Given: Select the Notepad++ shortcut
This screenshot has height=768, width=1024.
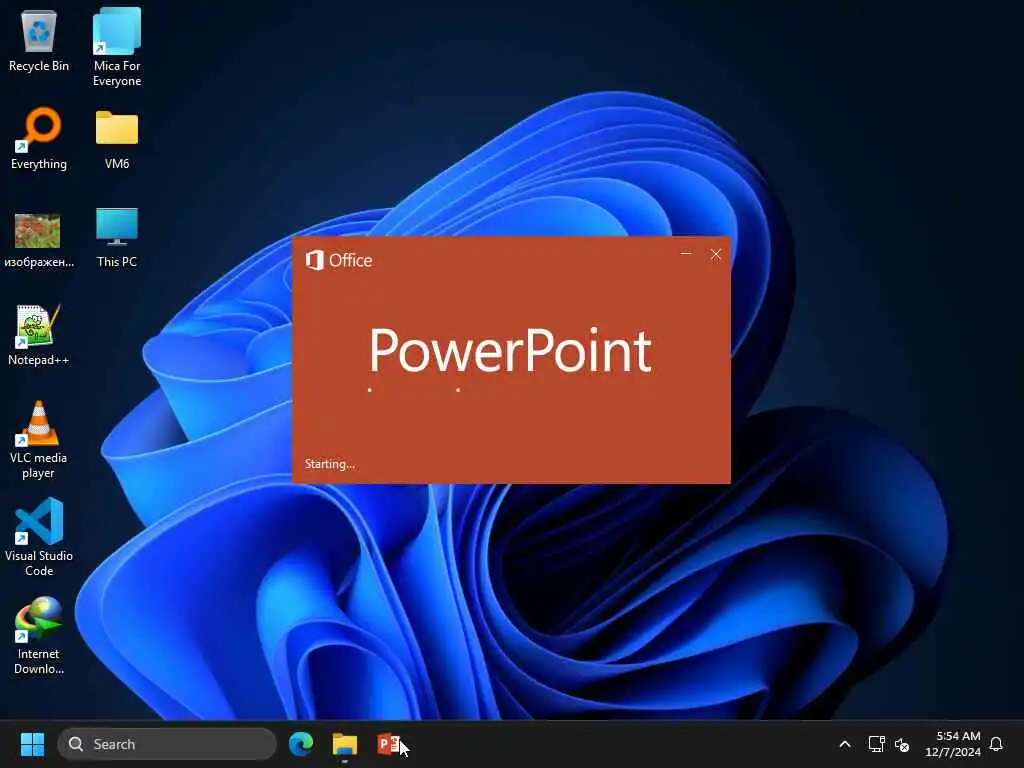Looking at the screenshot, I should coord(39,335).
